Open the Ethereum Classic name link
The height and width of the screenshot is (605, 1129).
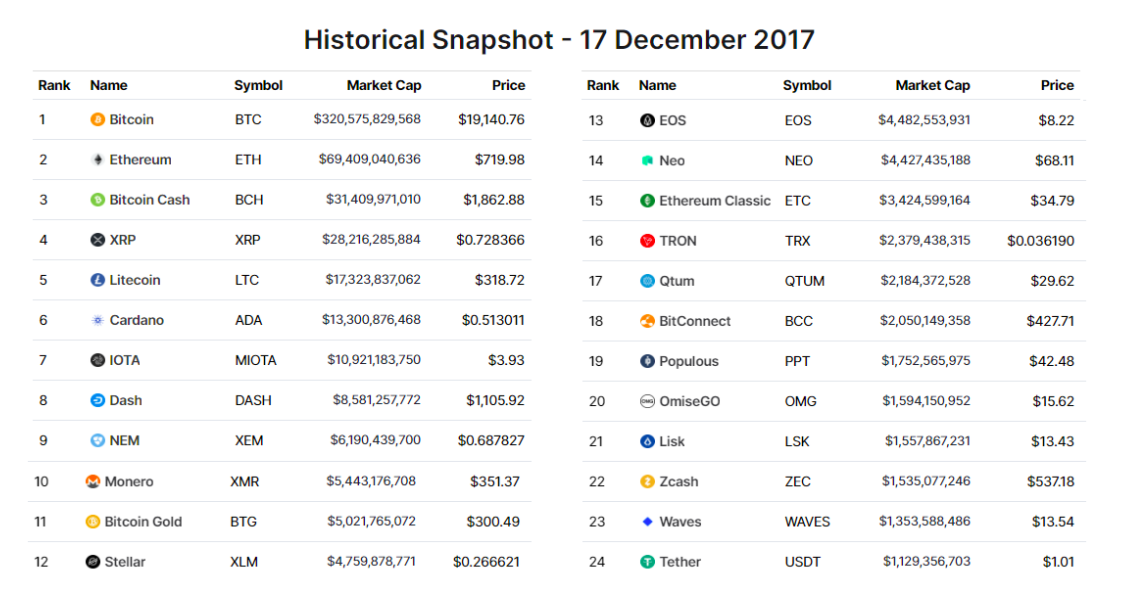click(x=715, y=201)
